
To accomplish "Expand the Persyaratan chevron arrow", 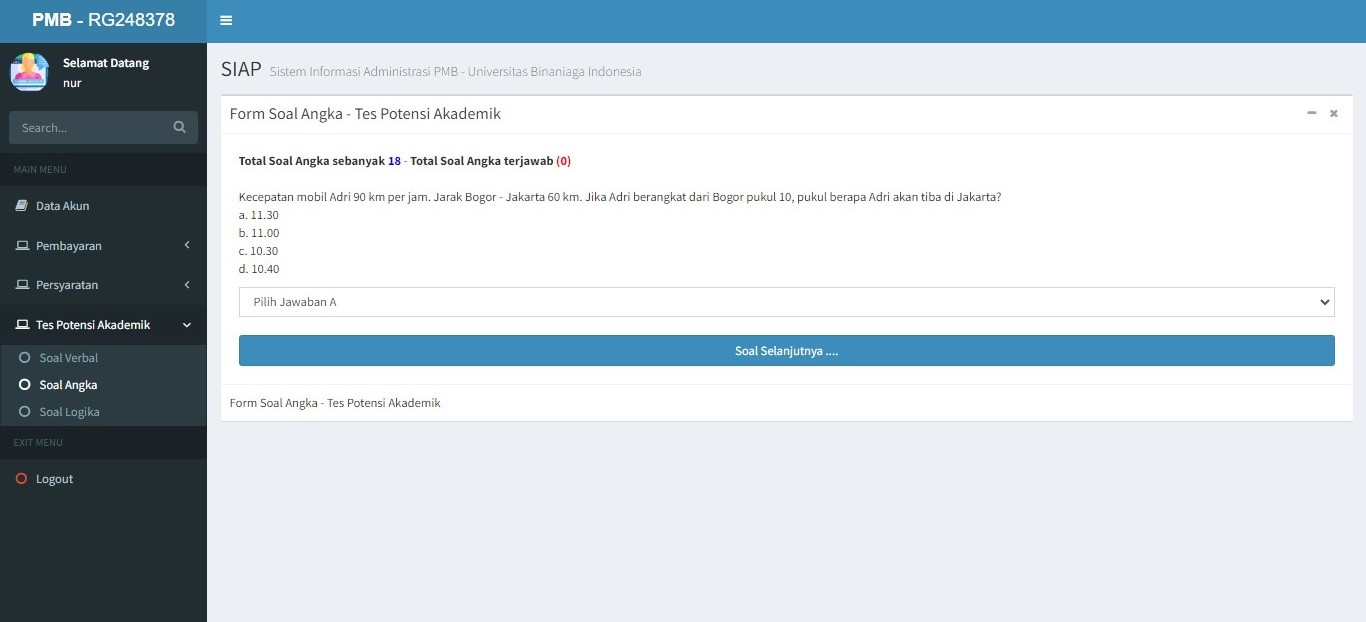I will [x=187, y=285].
